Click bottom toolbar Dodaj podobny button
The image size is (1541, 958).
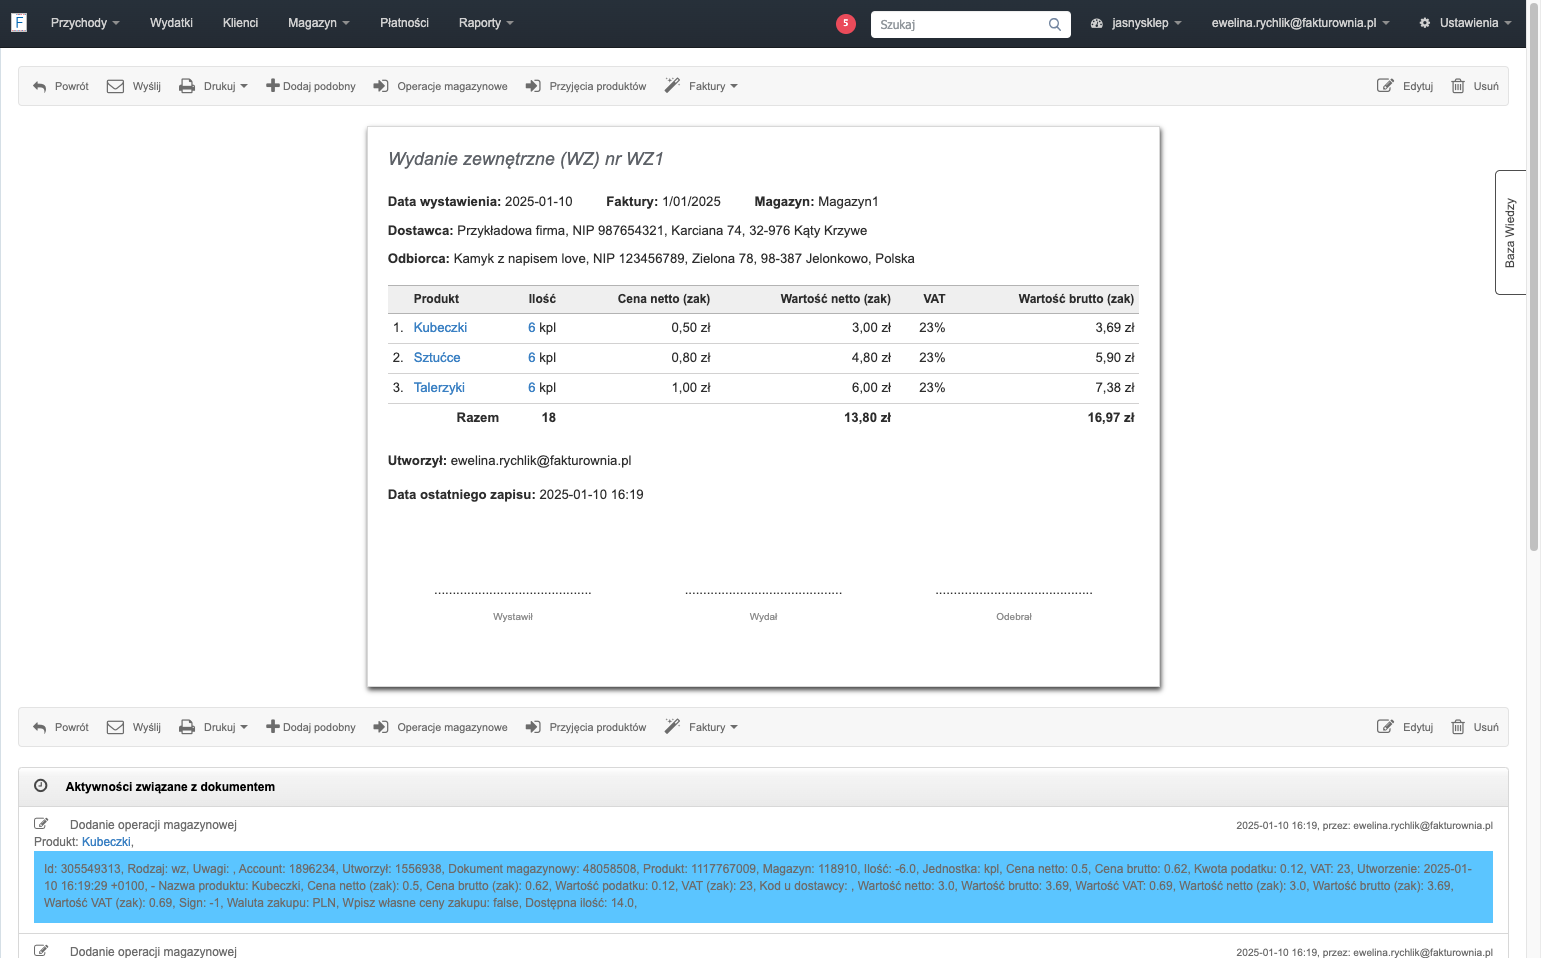click(x=311, y=727)
